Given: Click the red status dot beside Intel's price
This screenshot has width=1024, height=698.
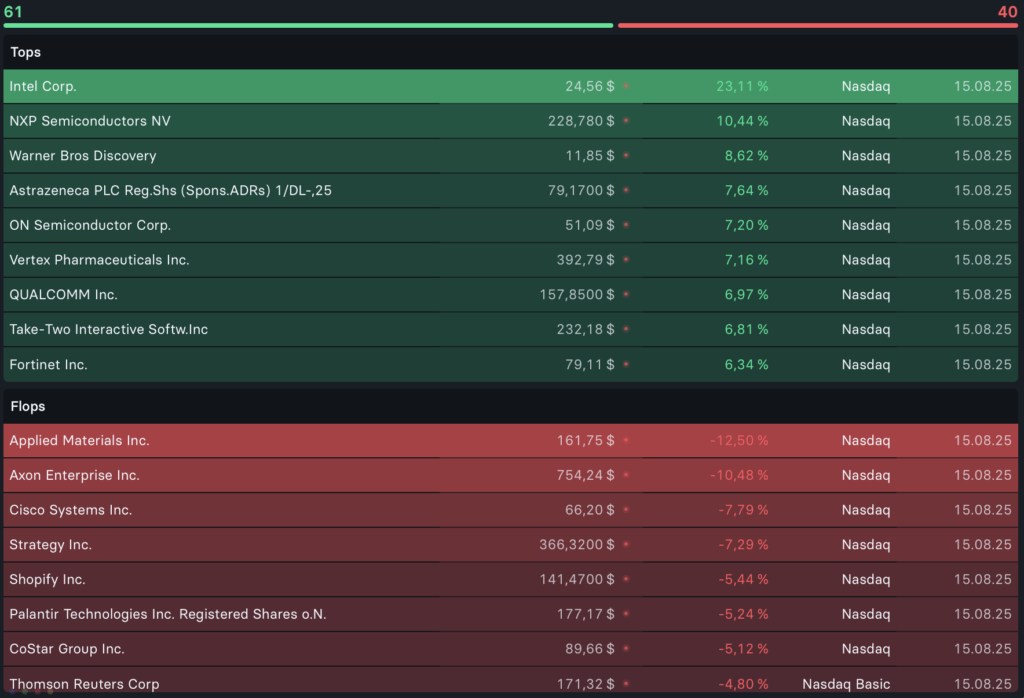Looking at the screenshot, I should tap(626, 86).
